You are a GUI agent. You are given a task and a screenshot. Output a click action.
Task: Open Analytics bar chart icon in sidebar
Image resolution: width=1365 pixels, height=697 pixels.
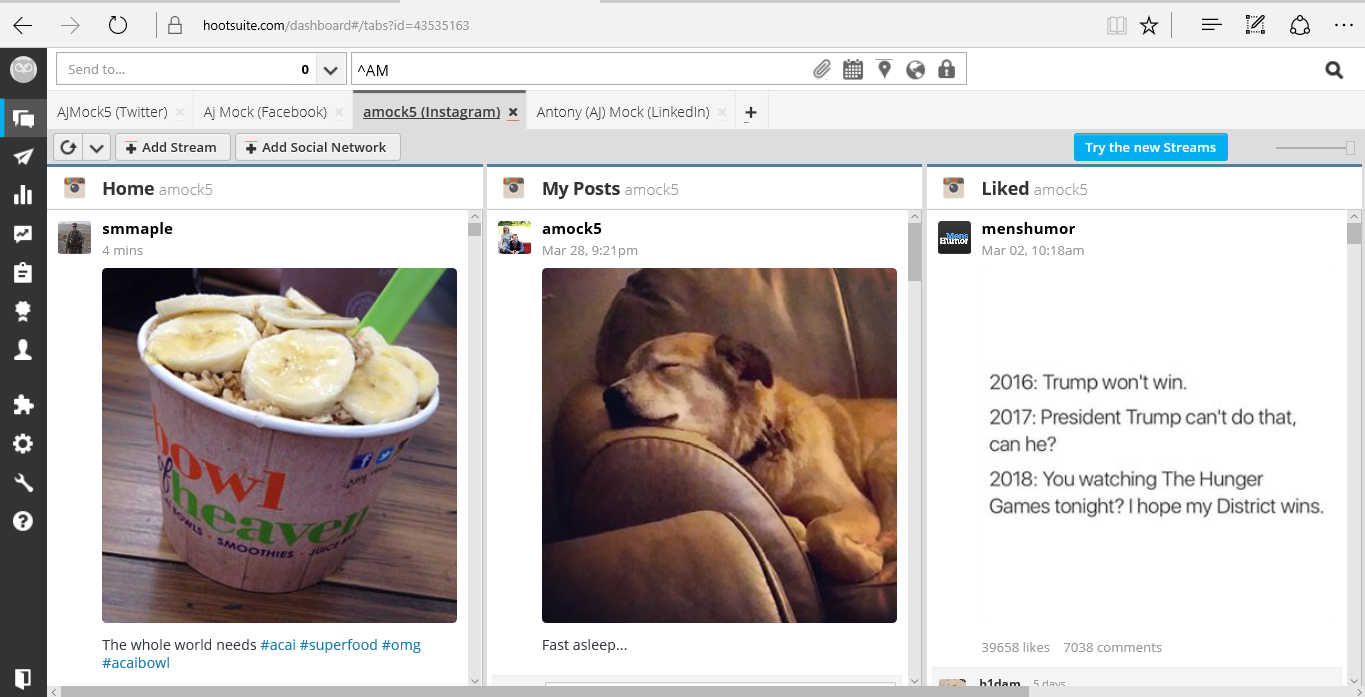[23, 195]
